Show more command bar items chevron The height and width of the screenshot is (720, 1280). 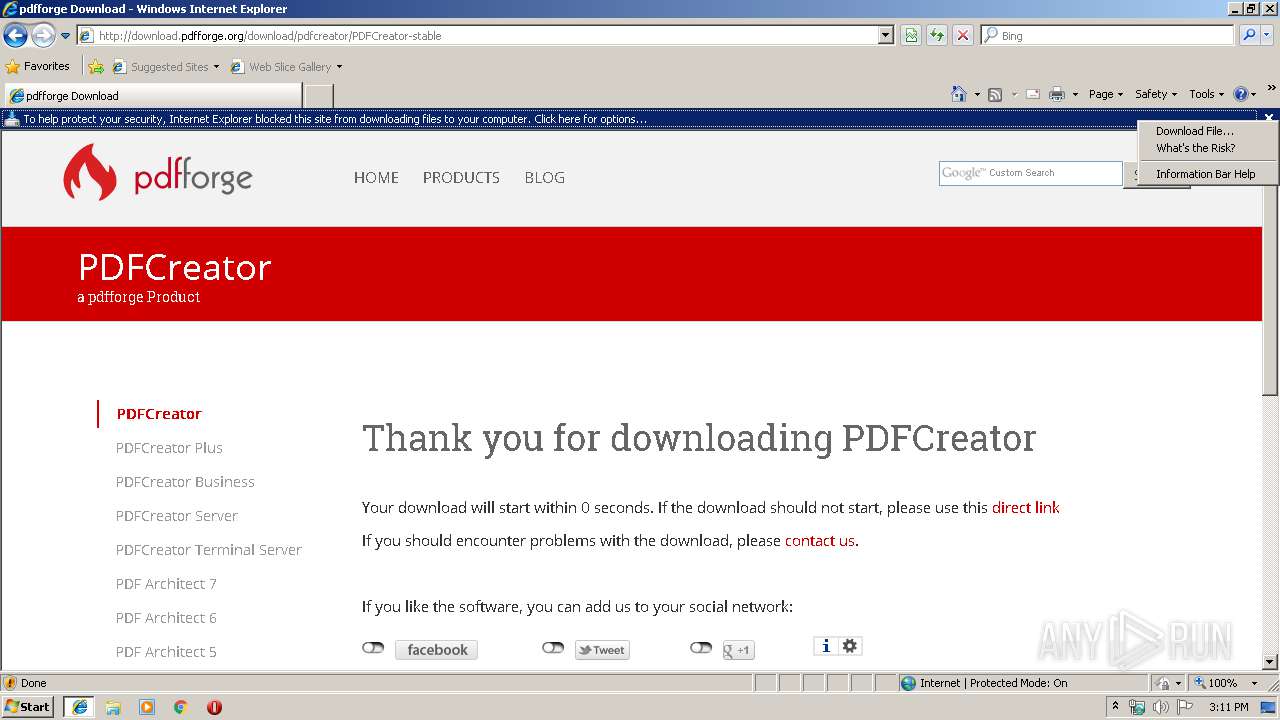pos(1271,89)
